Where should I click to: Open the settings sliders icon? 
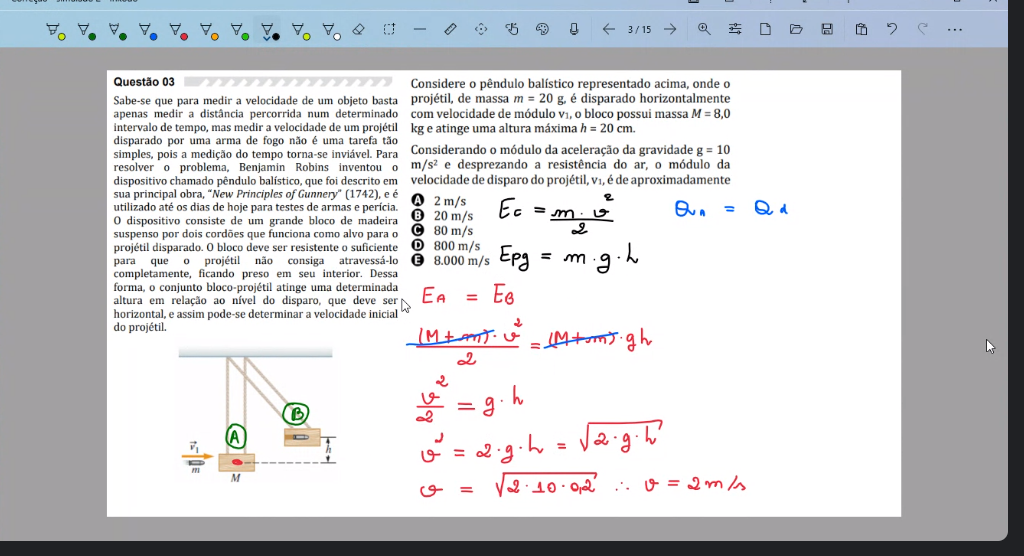[735, 29]
